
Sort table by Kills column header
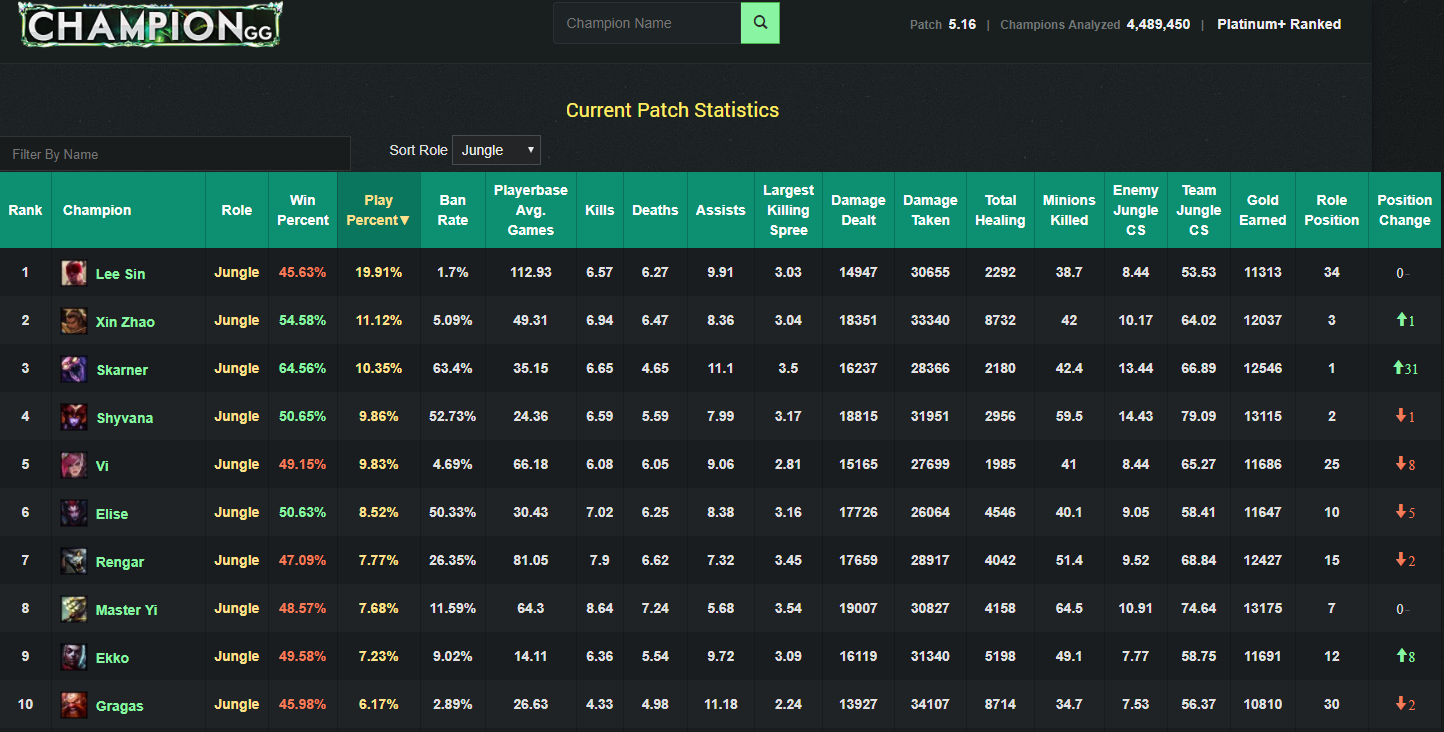(600, 210)
